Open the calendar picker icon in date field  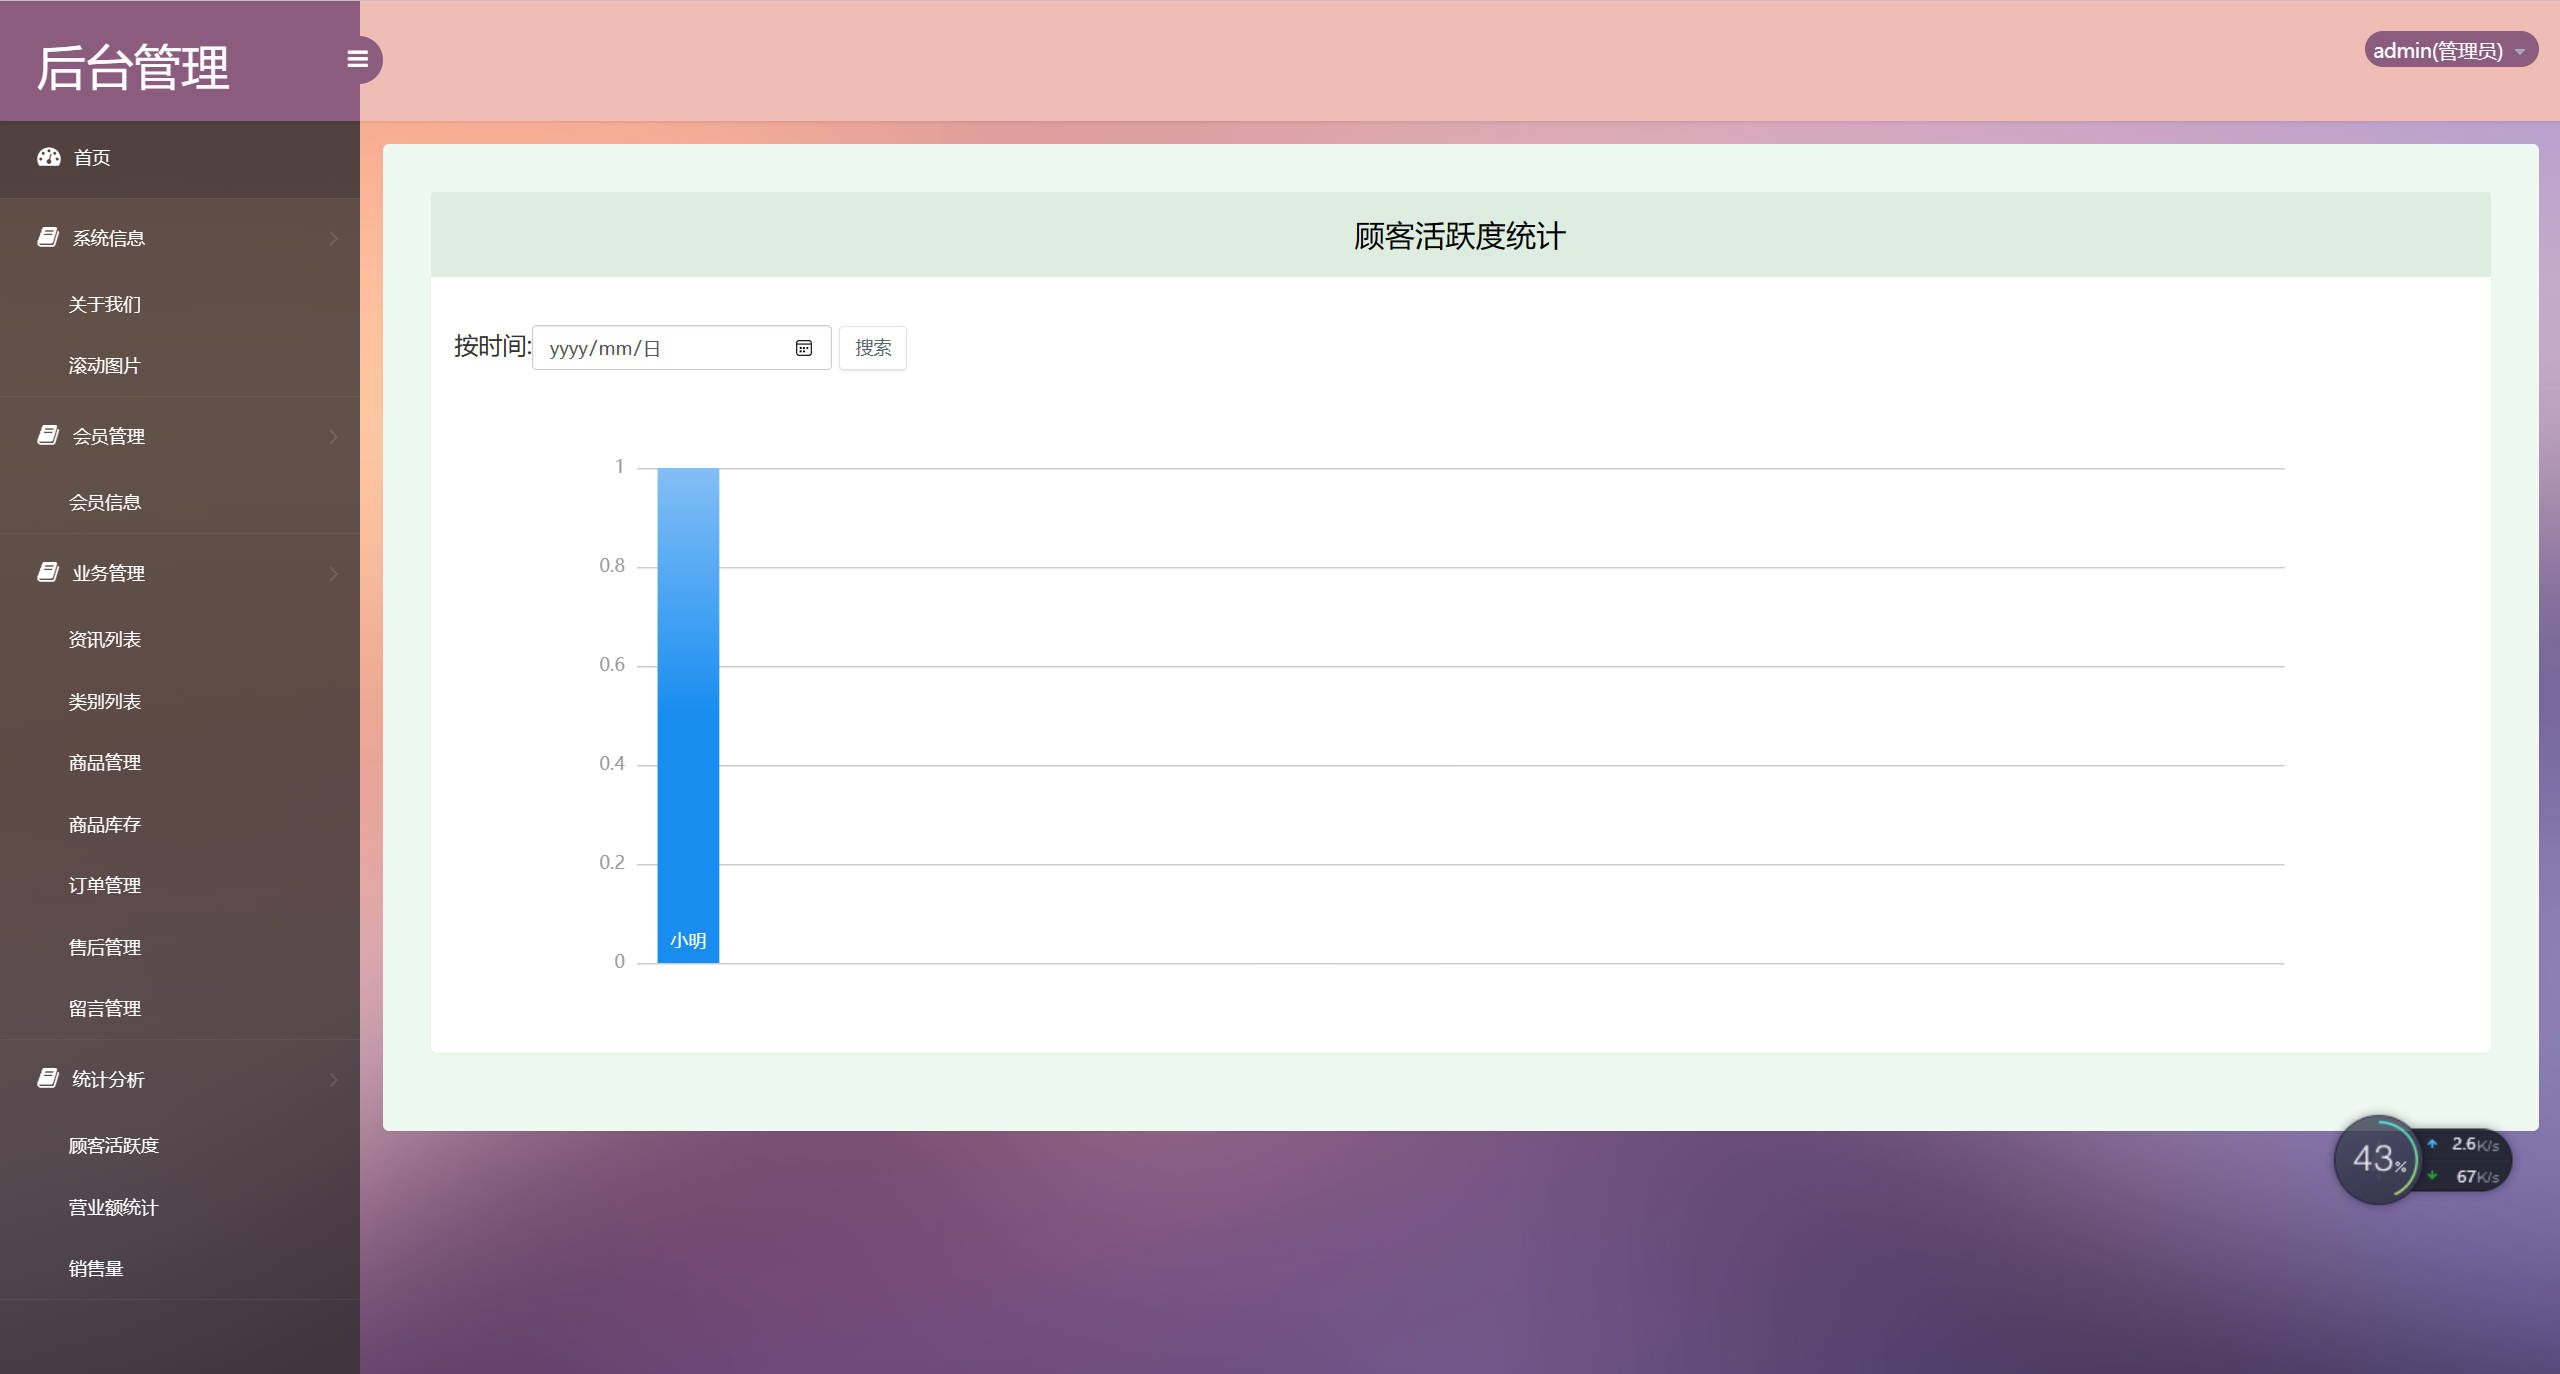804,347
